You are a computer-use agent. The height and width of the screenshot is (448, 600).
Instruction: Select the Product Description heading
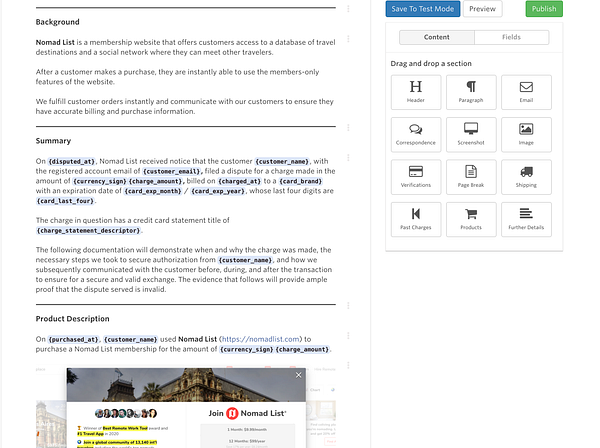pyautogui.click(x=72, y=319)
